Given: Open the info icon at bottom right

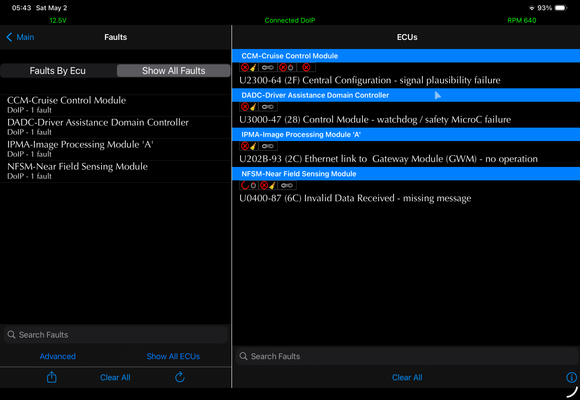Looking at the screenshot, I should (571, 377).
